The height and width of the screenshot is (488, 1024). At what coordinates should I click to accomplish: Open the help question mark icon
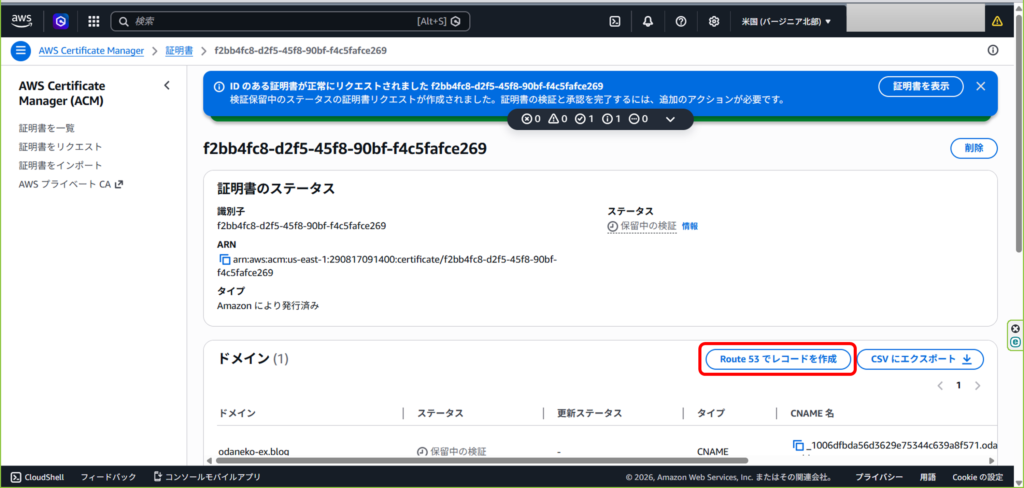click(x=681, y=21)
